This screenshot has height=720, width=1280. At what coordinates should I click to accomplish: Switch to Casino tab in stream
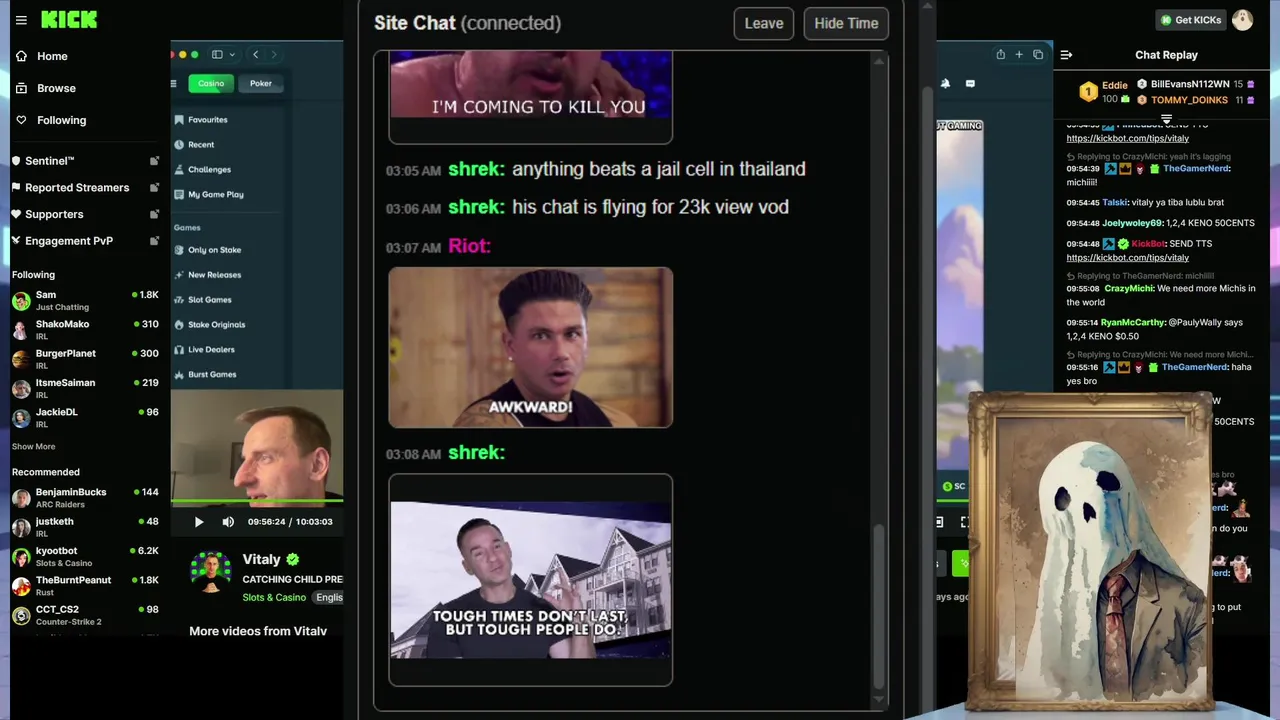tap(211, 83)
